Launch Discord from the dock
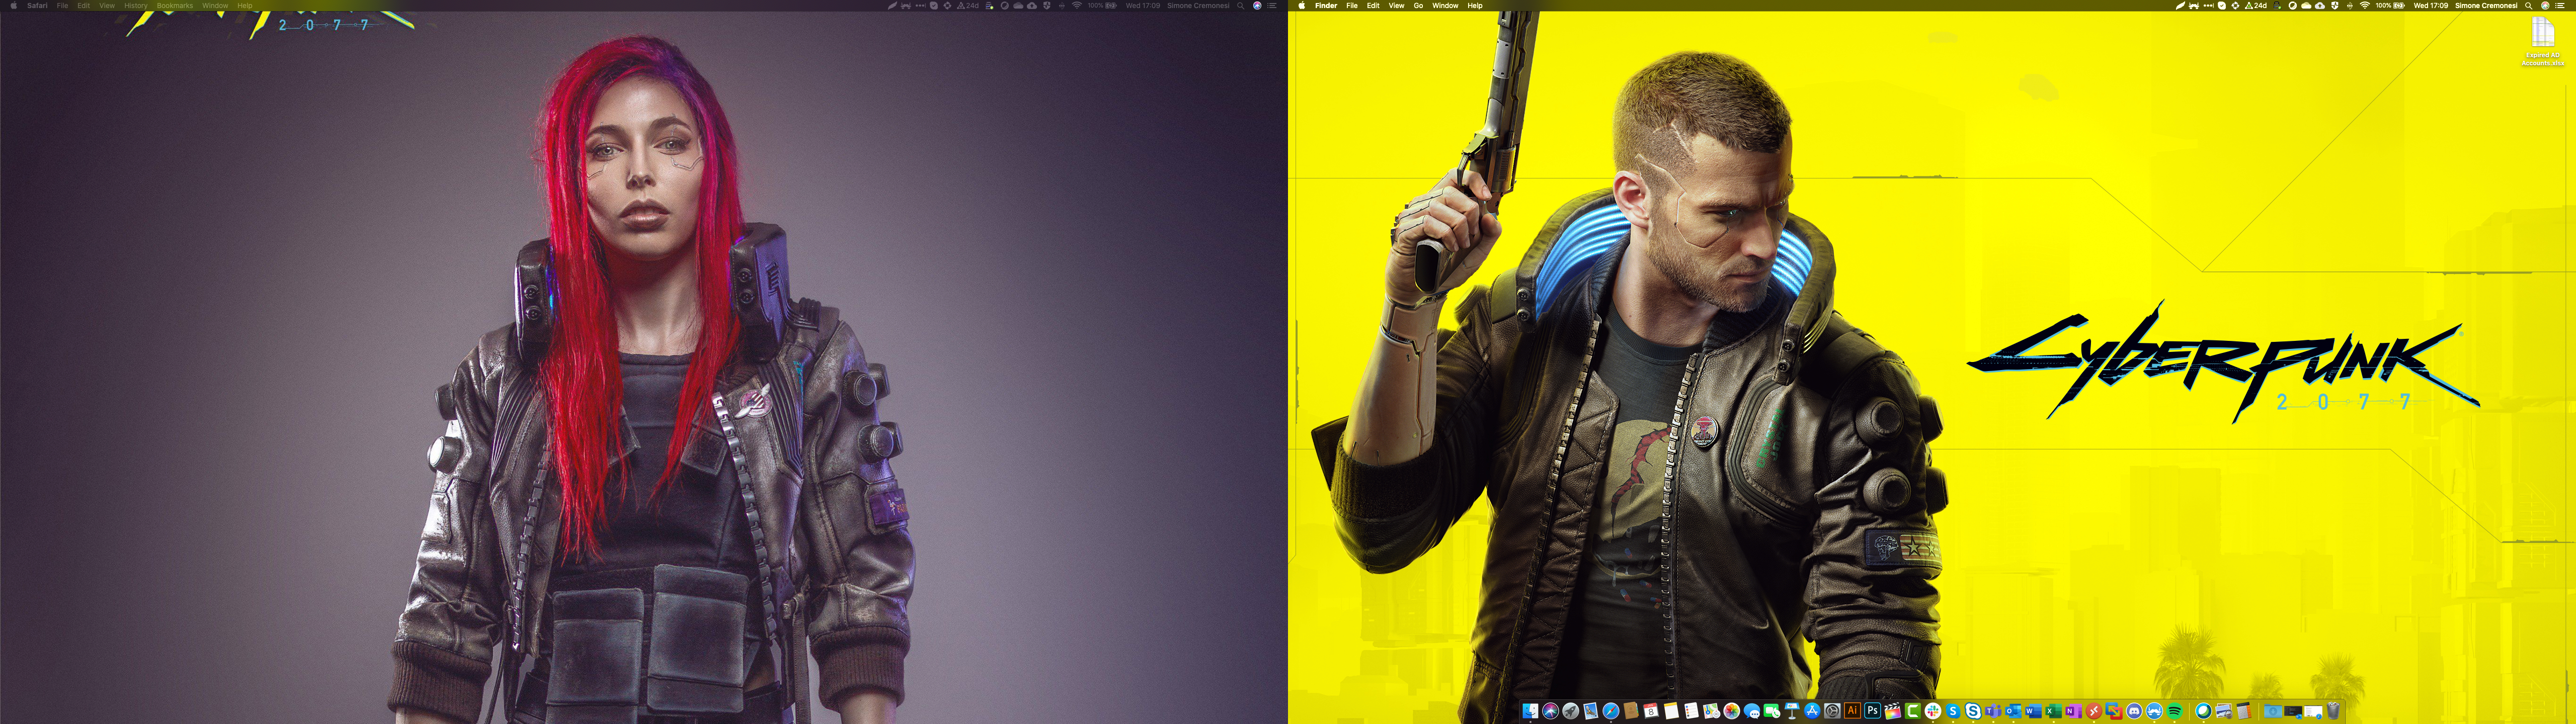Screen dimensions: 2576x724 click(x=2134, y=711)
